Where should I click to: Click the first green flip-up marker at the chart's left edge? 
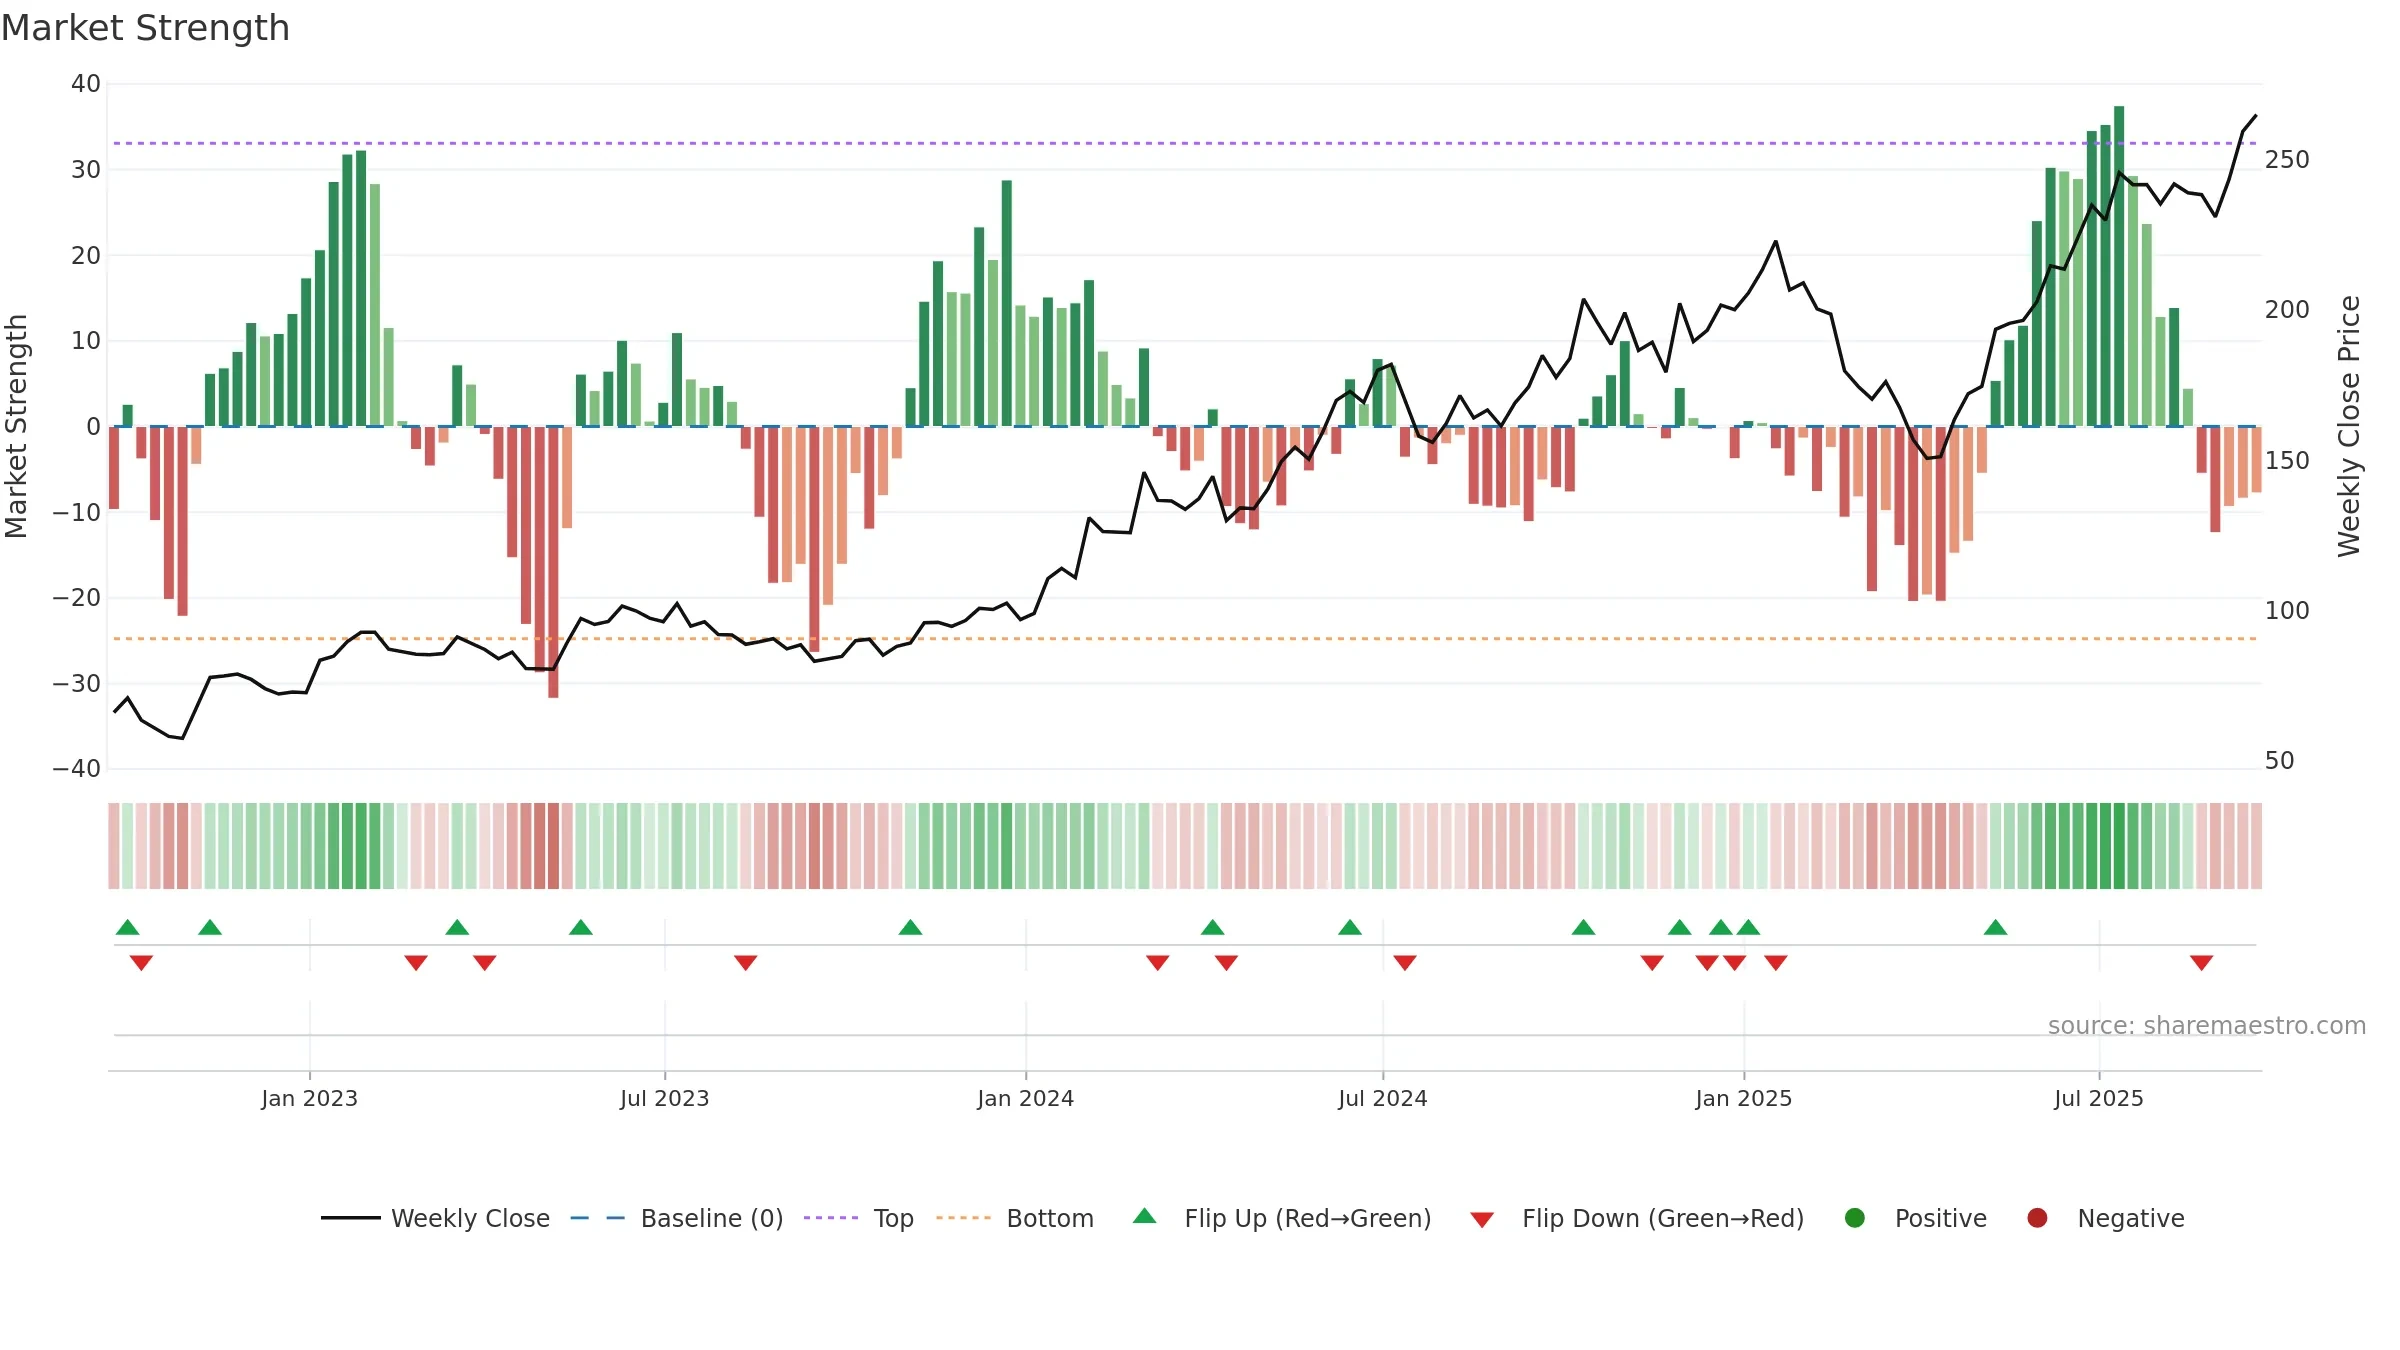(x=127, y=927)
